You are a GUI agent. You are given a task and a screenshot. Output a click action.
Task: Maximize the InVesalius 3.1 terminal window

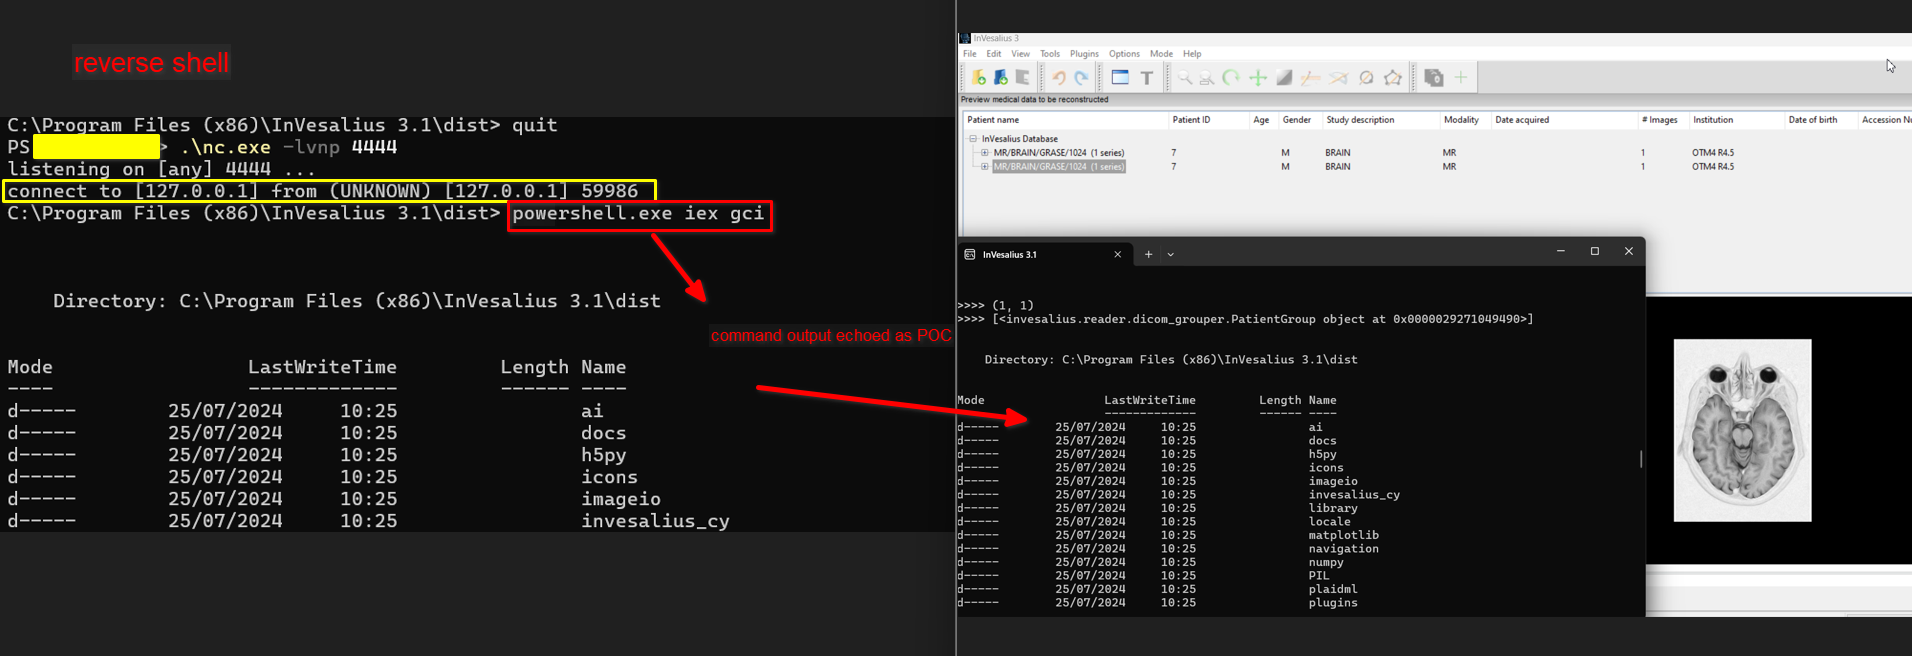click(x=1595, y=252)
